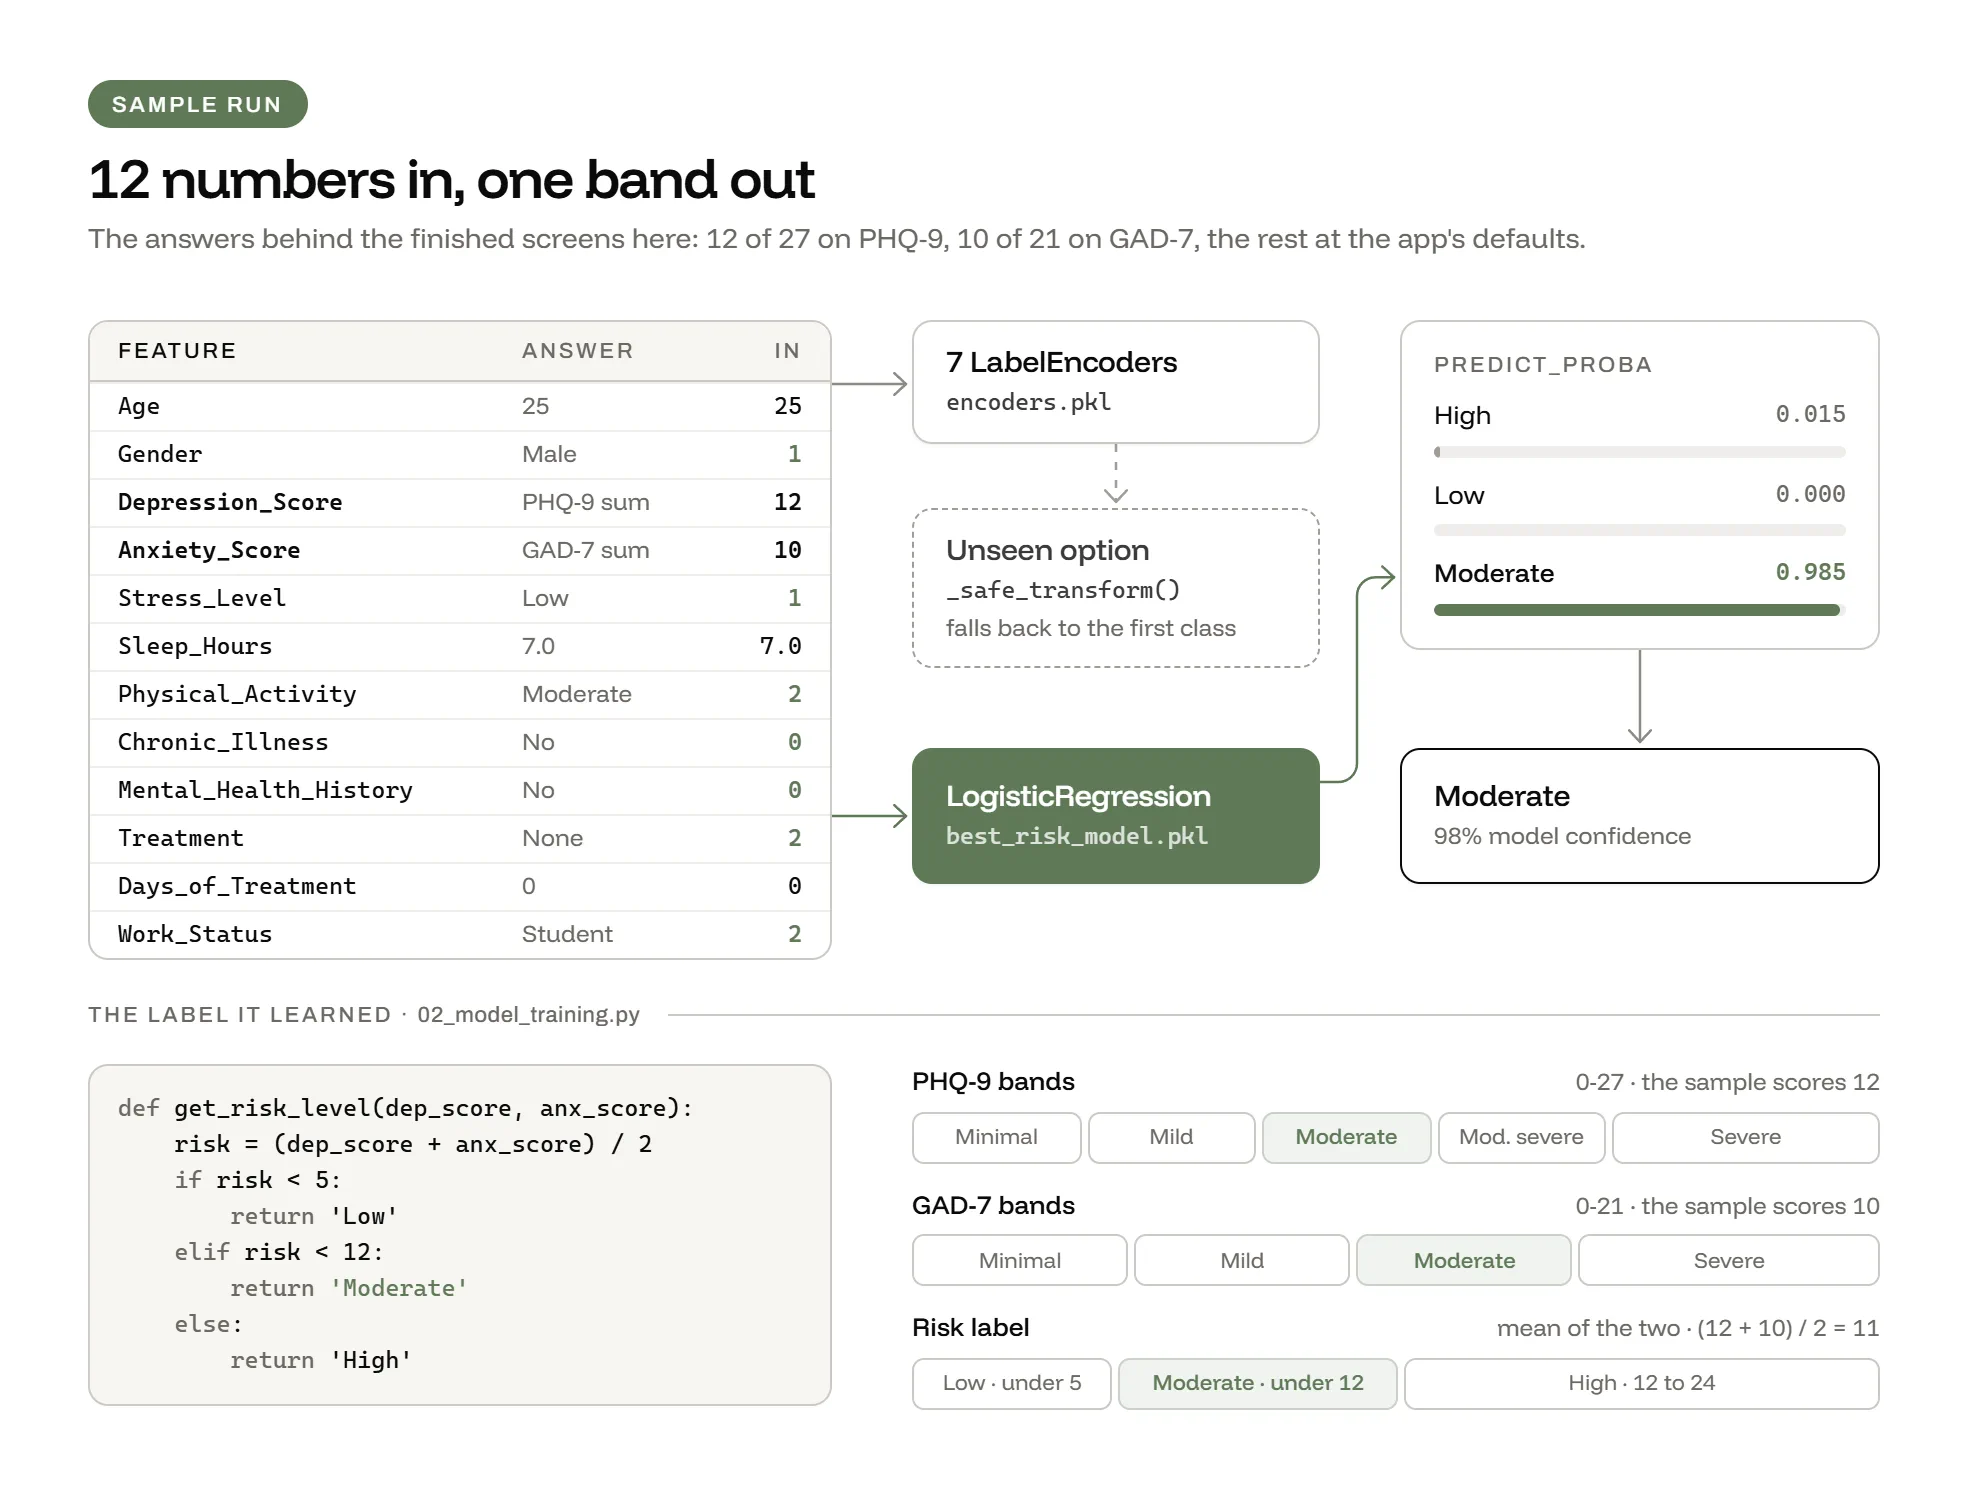This screenshot has height=1504, width=1968.
Task: Choose Mild in GAD-7 bands
Action: (x=1241, y=1261)
